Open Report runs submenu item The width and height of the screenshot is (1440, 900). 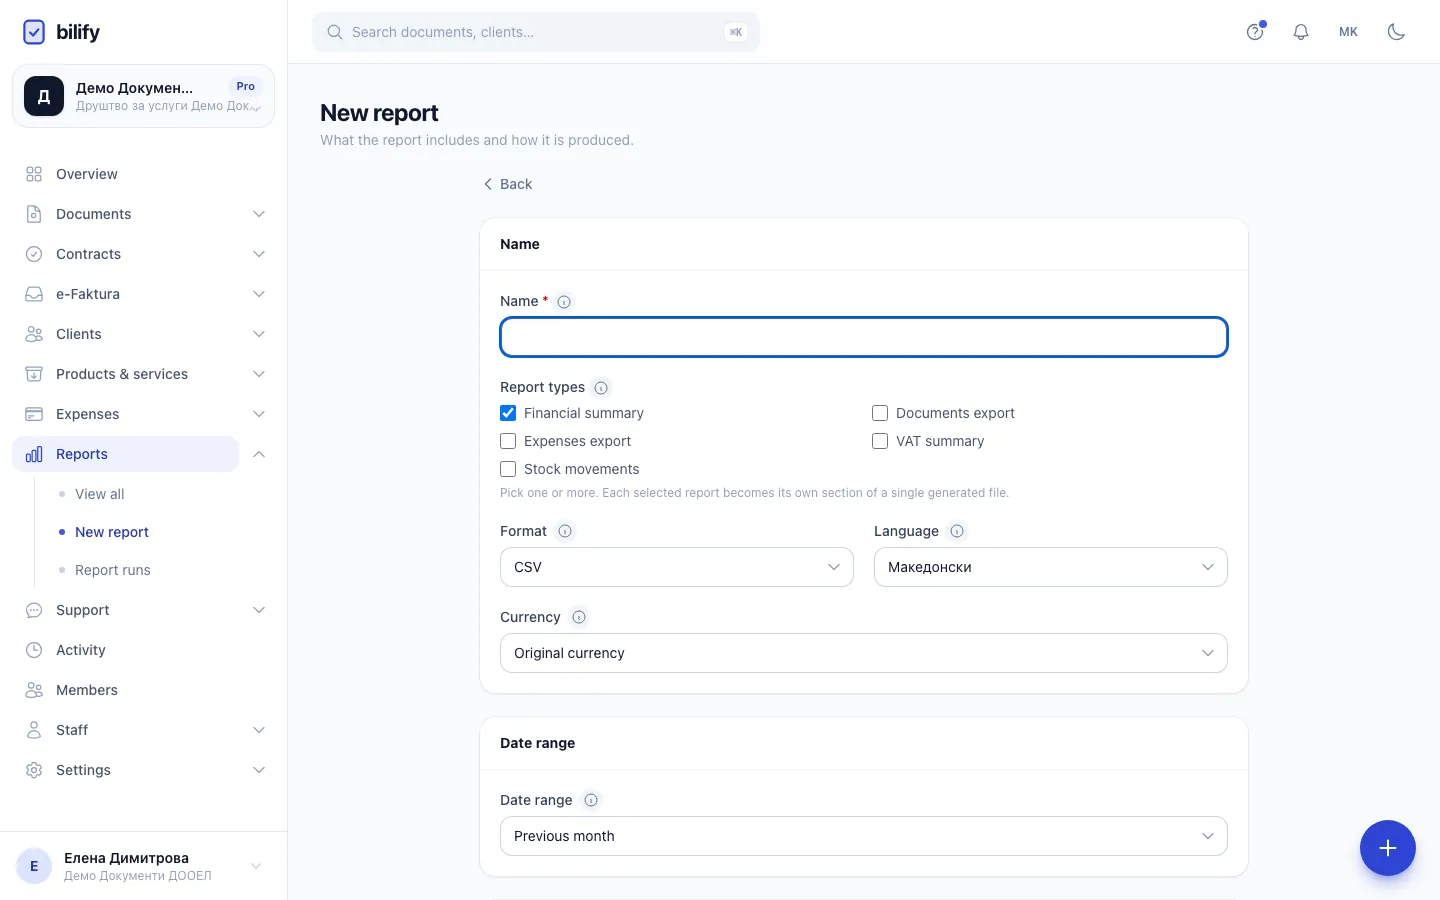(113, 570)
